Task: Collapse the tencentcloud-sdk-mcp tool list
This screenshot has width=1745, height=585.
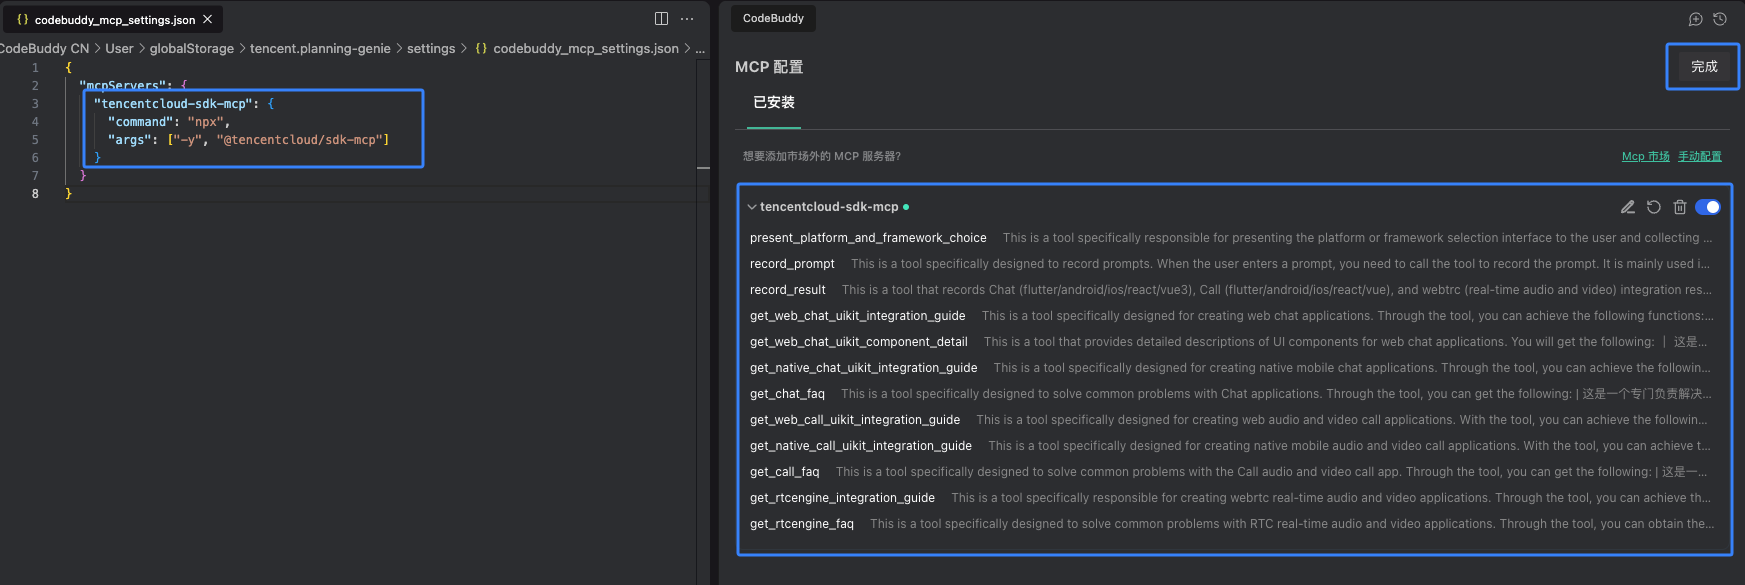Action: (x=752, y=207)
